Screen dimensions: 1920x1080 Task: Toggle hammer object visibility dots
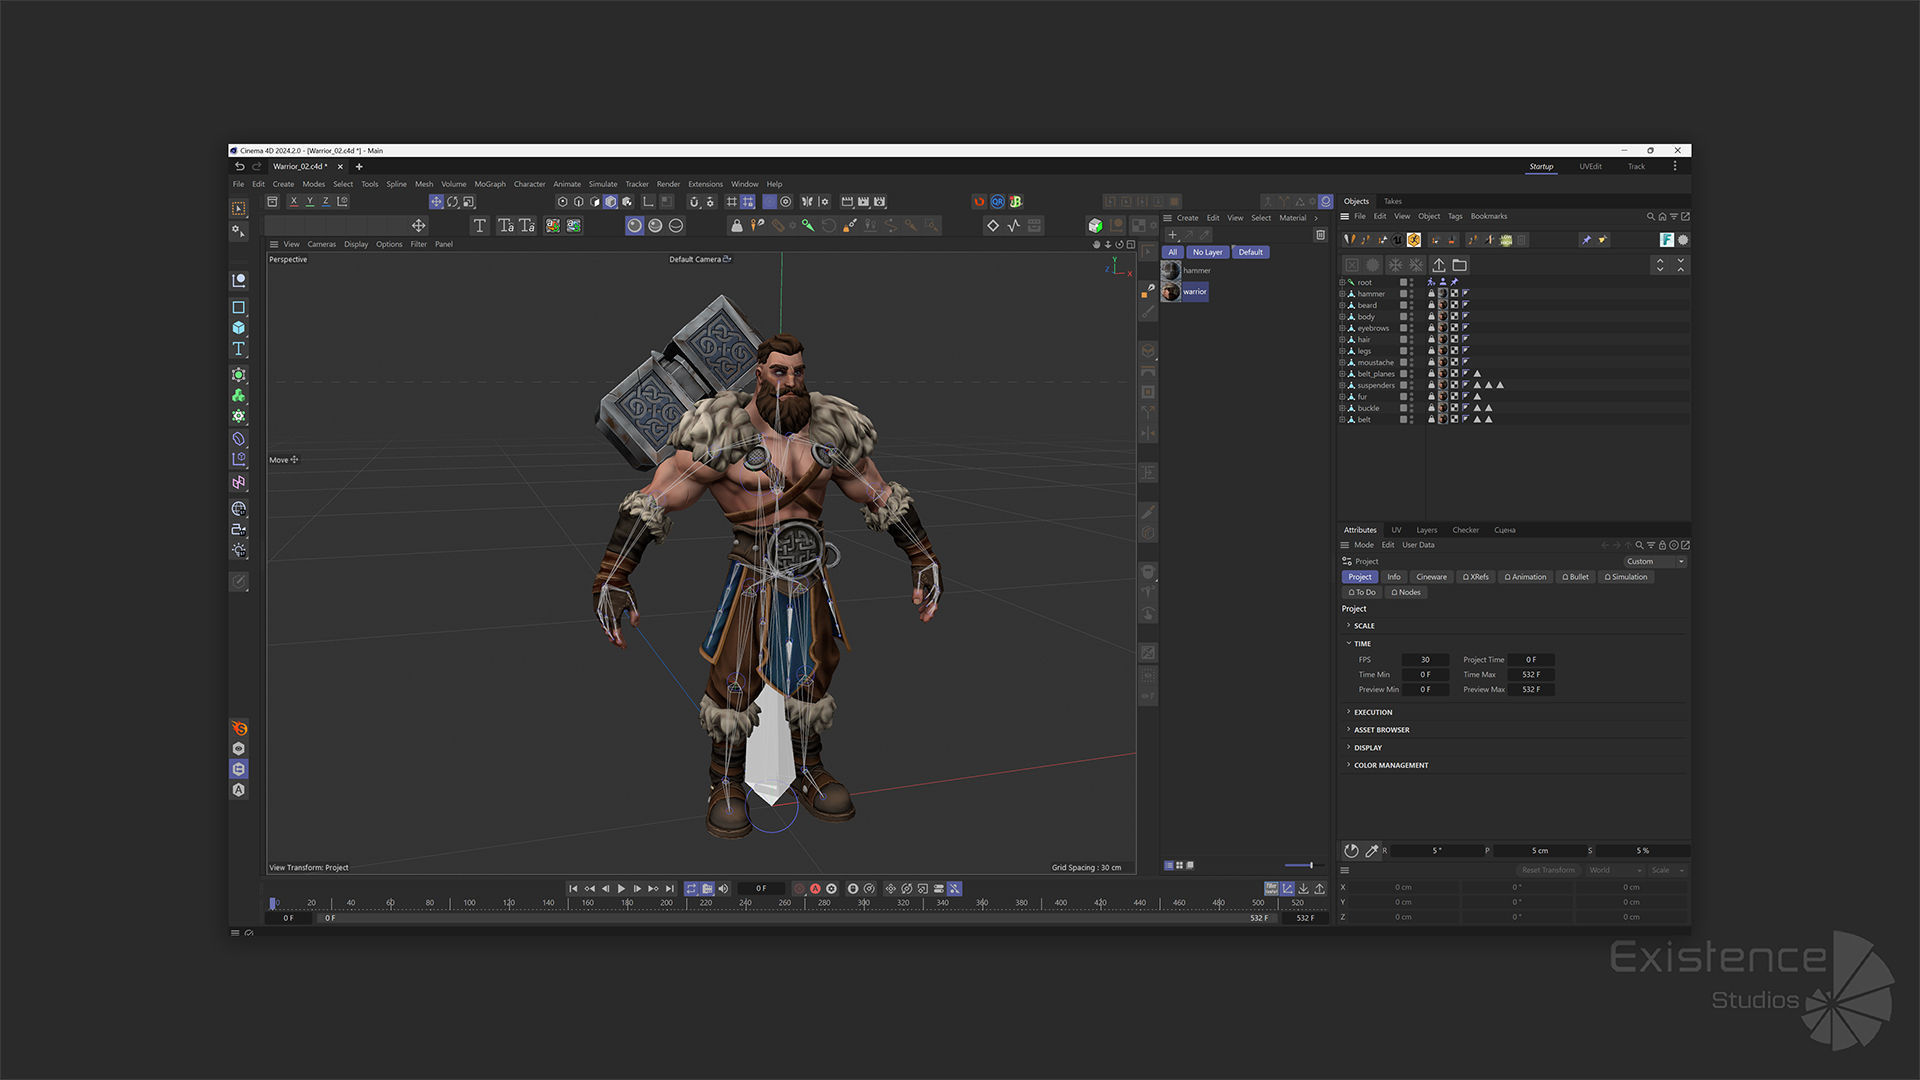pyautogui.click(x=1412, y=294)
